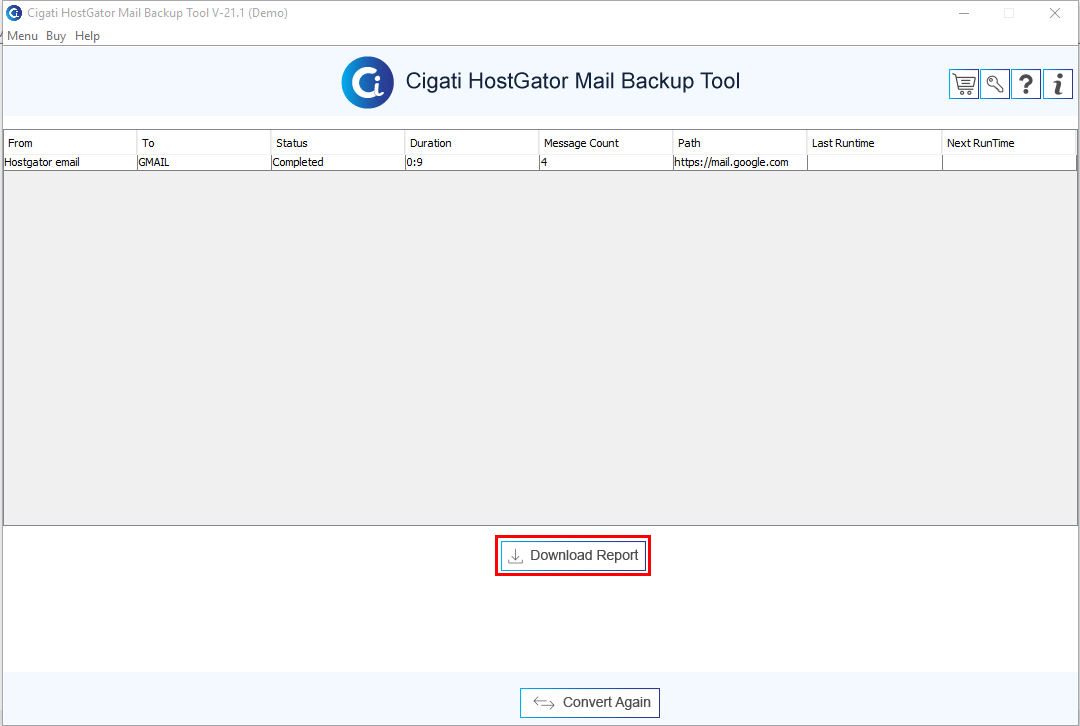
Task: Click the Message Count column header
Action: [605, 143]
